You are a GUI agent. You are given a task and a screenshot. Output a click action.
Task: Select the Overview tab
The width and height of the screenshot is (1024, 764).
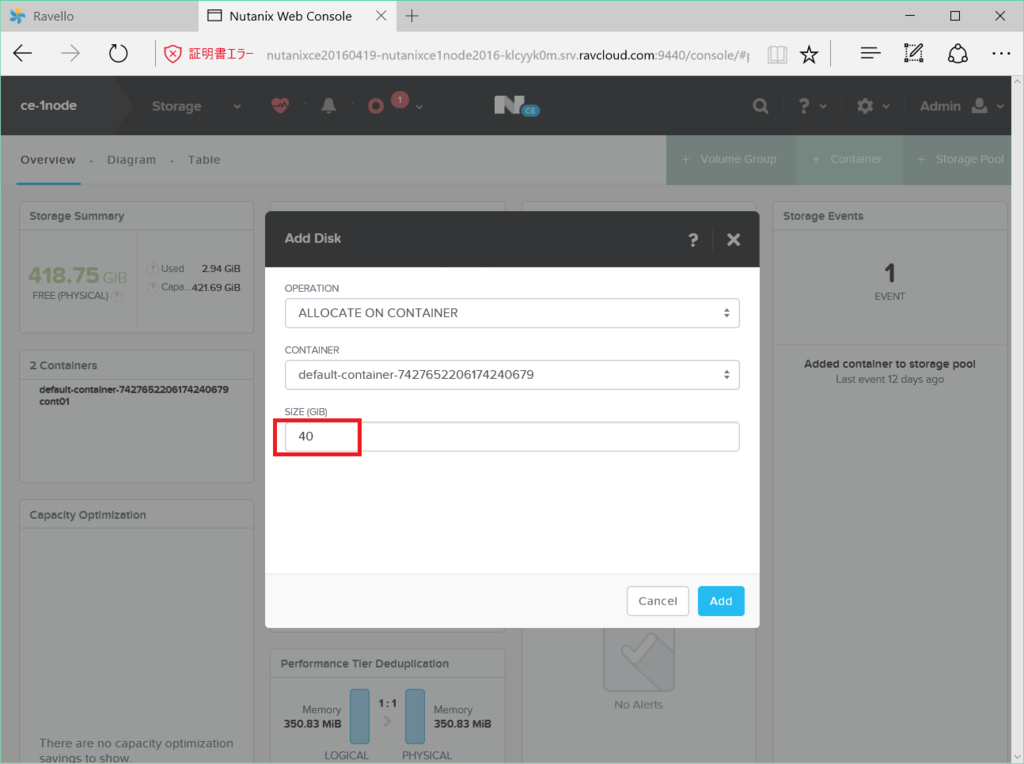(48, 160)
